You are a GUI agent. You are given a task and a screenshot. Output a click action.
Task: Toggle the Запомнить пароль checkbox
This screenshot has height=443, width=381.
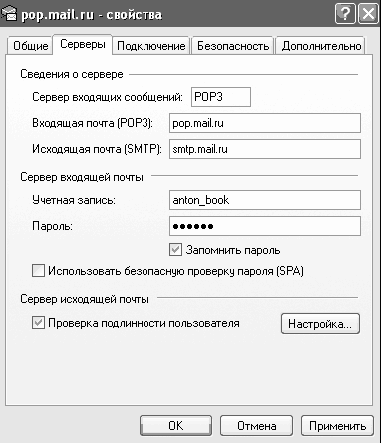(175, 250)
